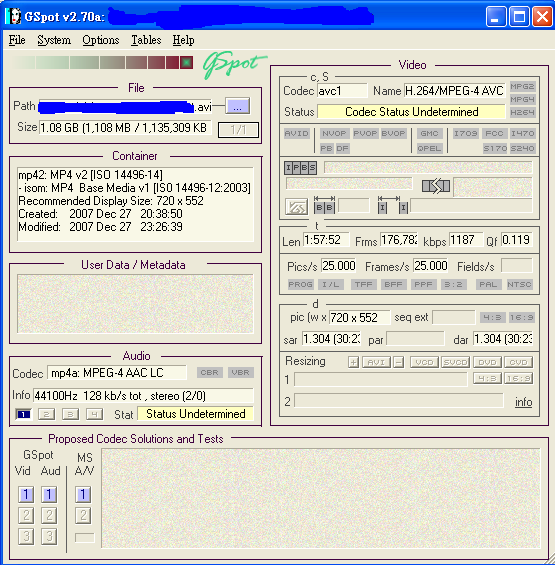
Task: Click the MPG2 indicator
Action: tap(522, 86)
